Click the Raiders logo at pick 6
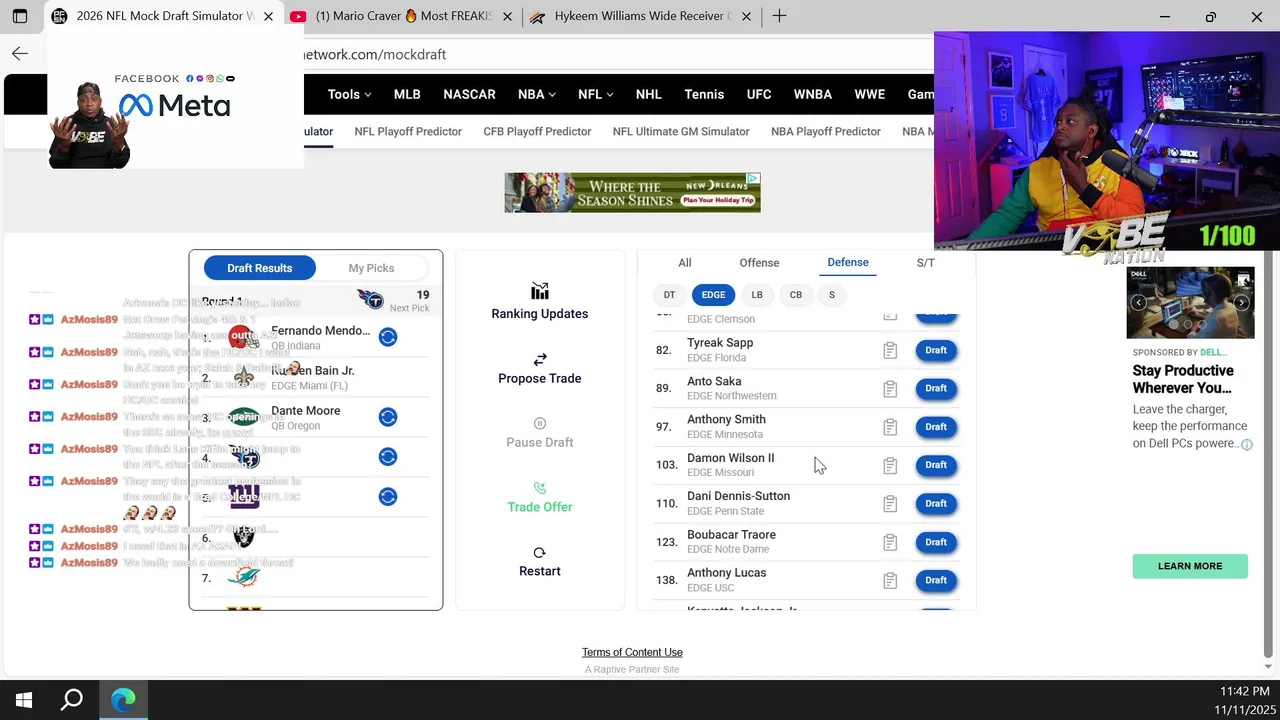Screen dimensions: 1280x720 (243, 538)
